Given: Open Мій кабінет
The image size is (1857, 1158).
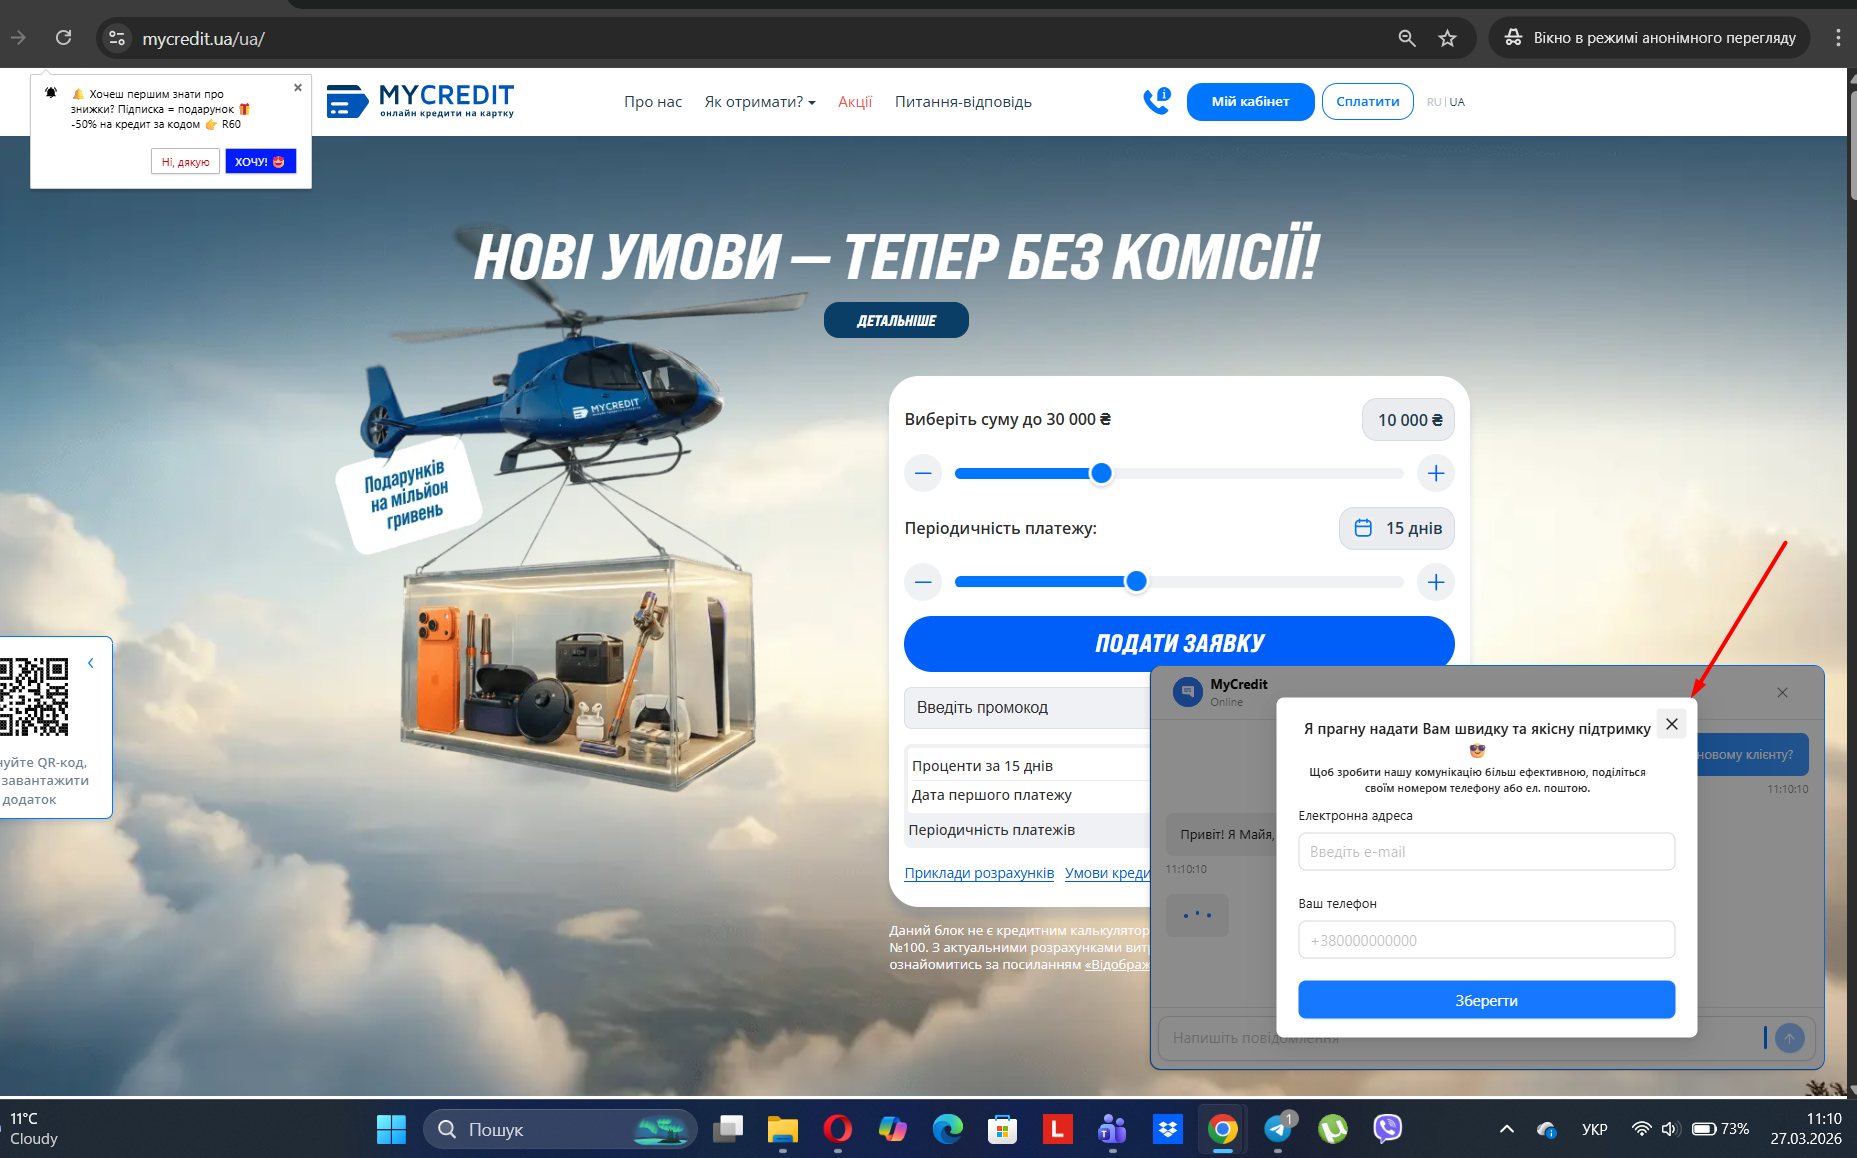Looking at the screenshot, I should point(1250,102).
